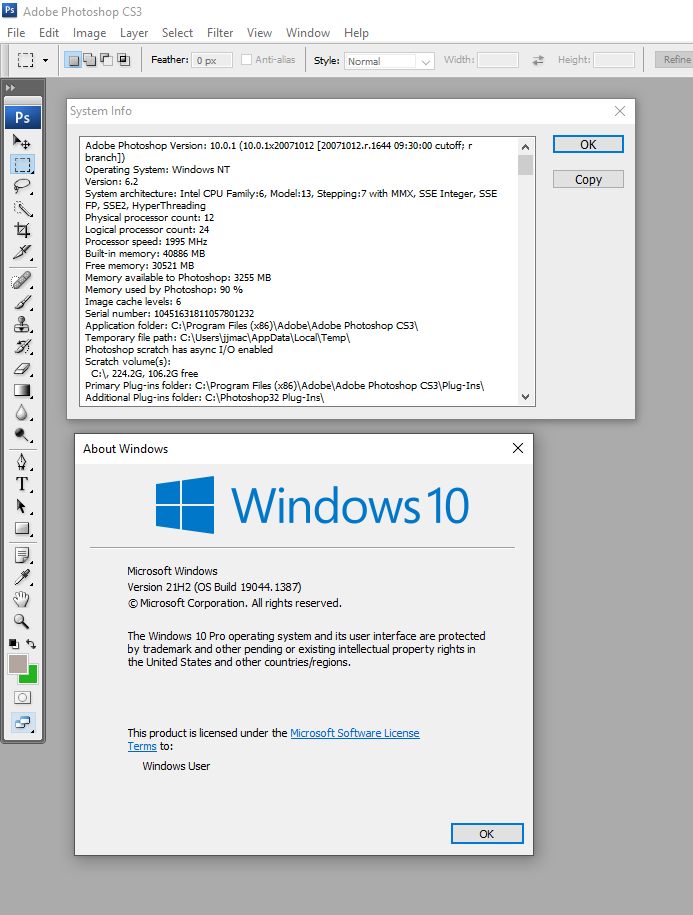This screenshot has width=693, height=915.
Task: Select the Clone Stamp tool
Action: [x=22, y=324]
